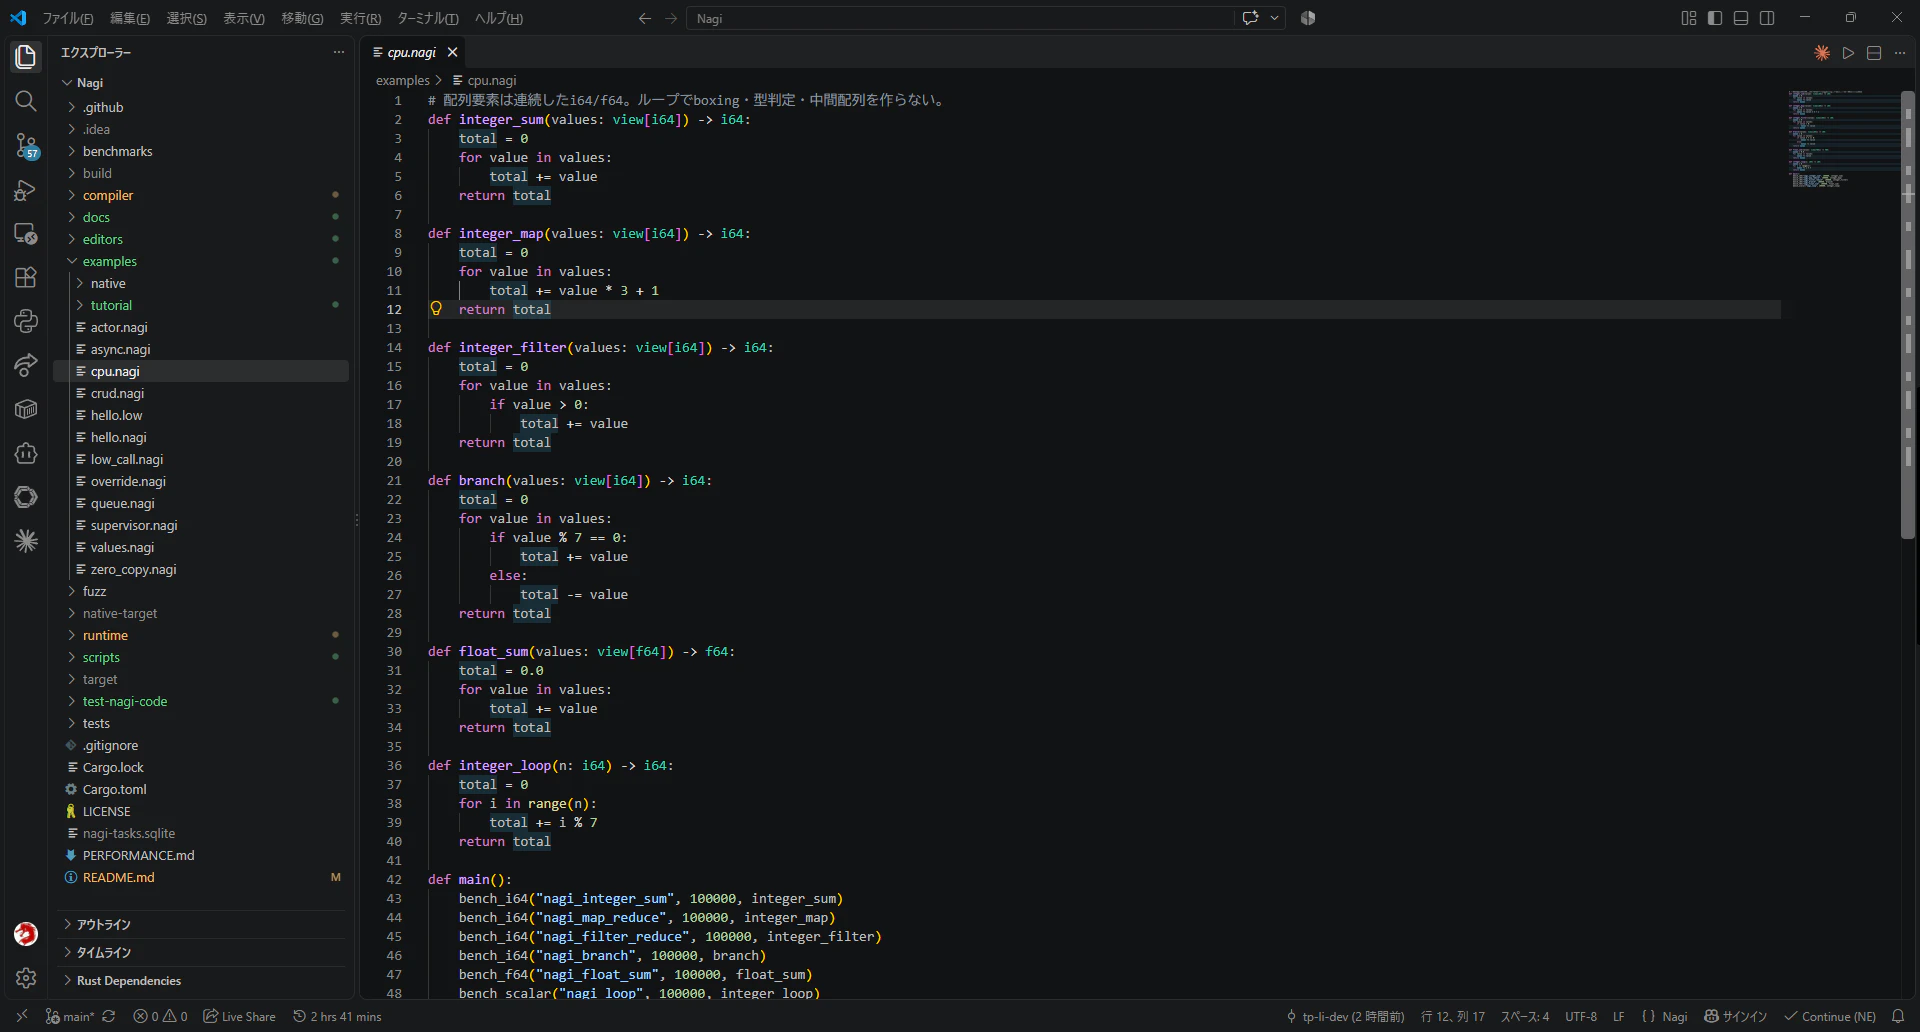This screenshot has width=1920, height=1032.
Task: Split the editor to the right
Action: (1874, 53)
